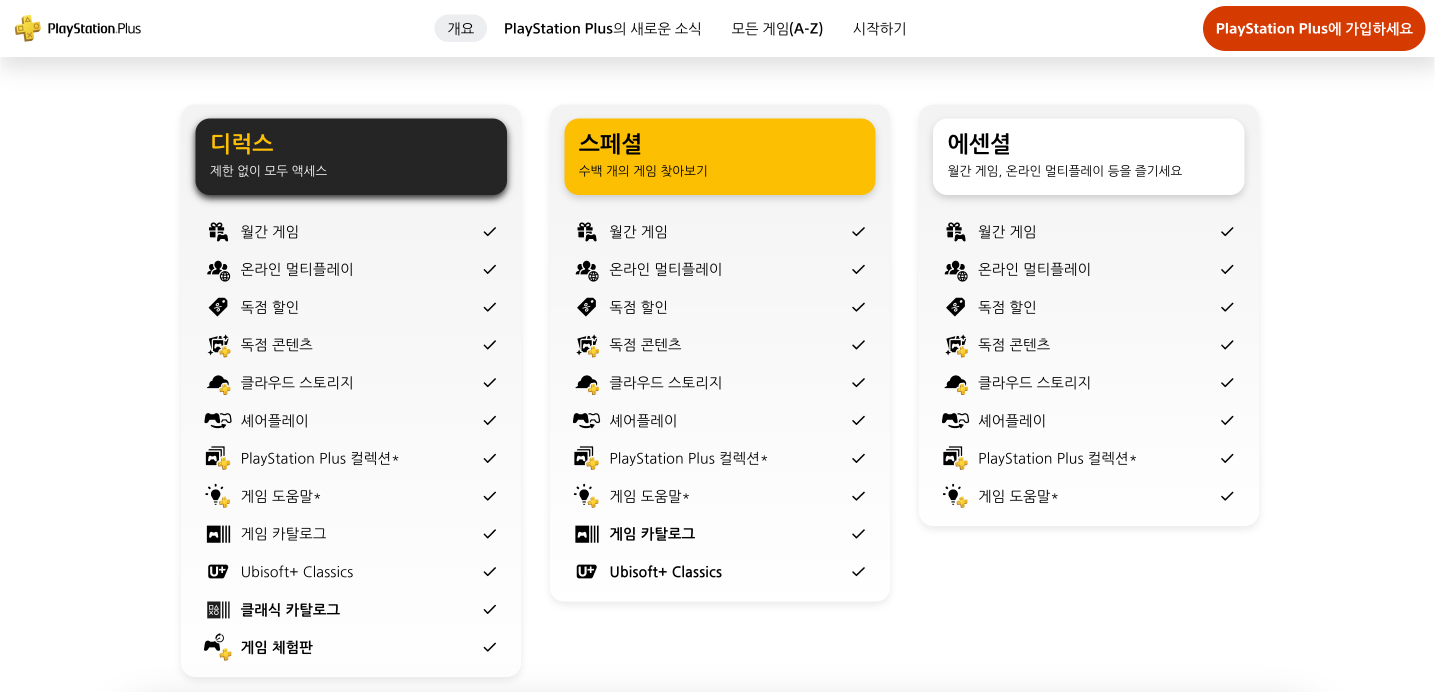Image resolution: width=1435 pixels, height=692 pixels.
Task: Click 게임 체험판 checkmark in 디럭스
Action: point(490,647)
